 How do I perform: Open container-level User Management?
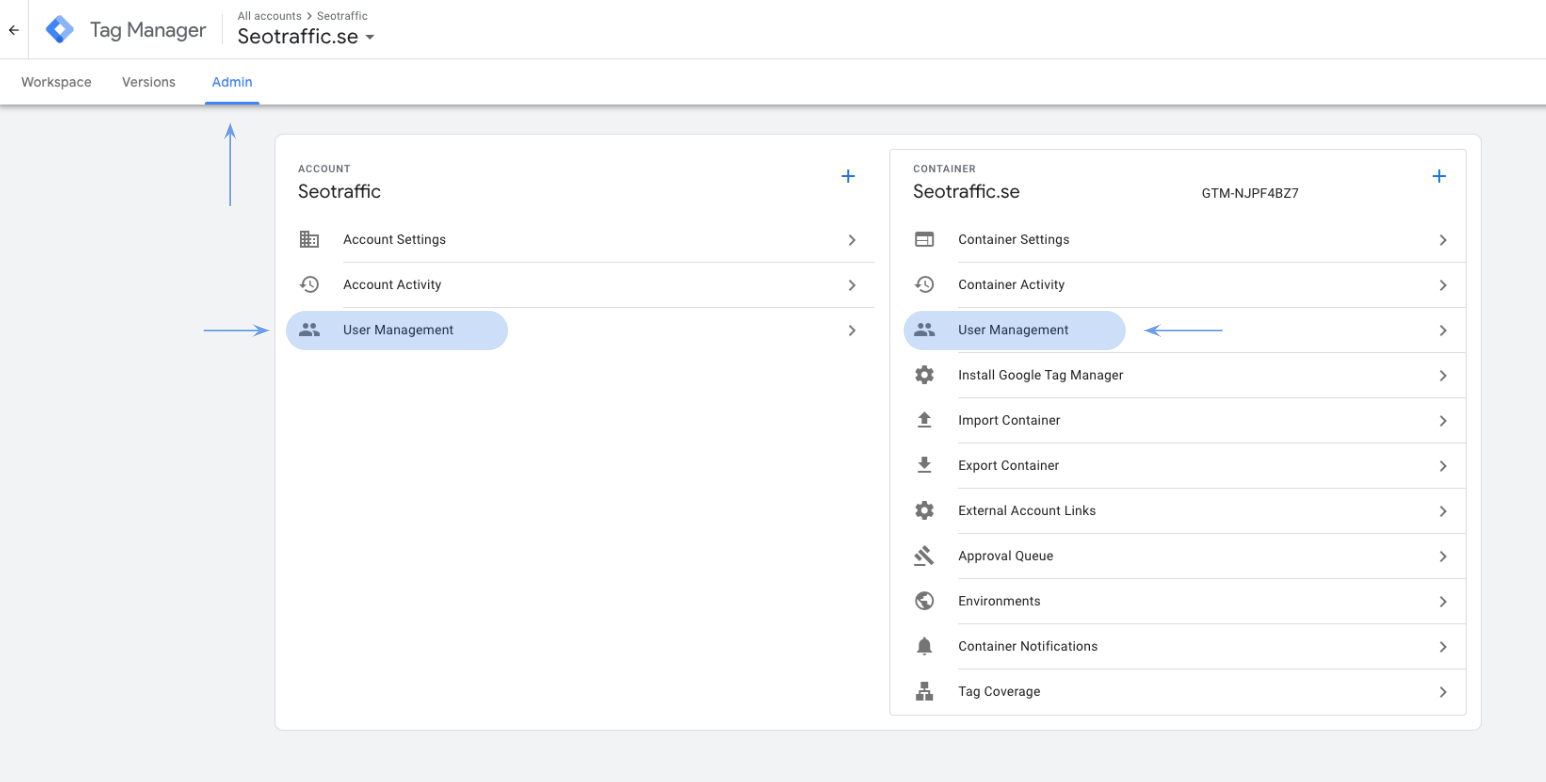1013,330
